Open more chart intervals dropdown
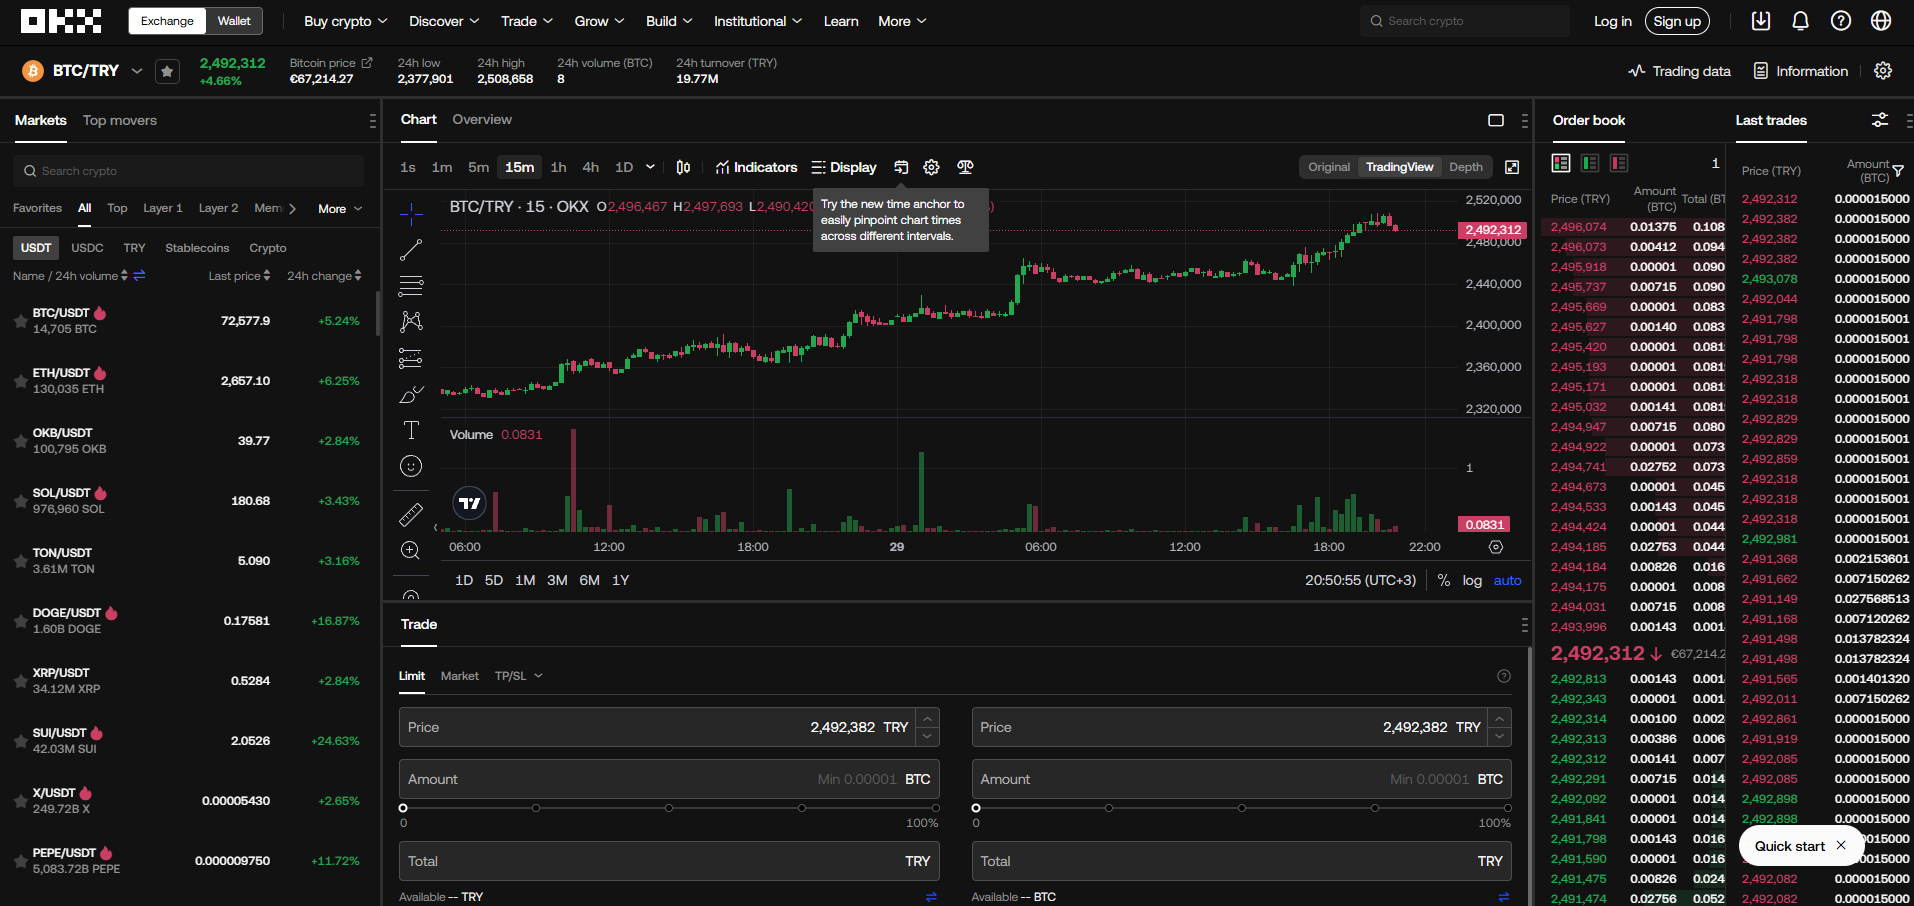Image resolution: width=1914 pixels, height=906 pixels. [x=650, y=167]
